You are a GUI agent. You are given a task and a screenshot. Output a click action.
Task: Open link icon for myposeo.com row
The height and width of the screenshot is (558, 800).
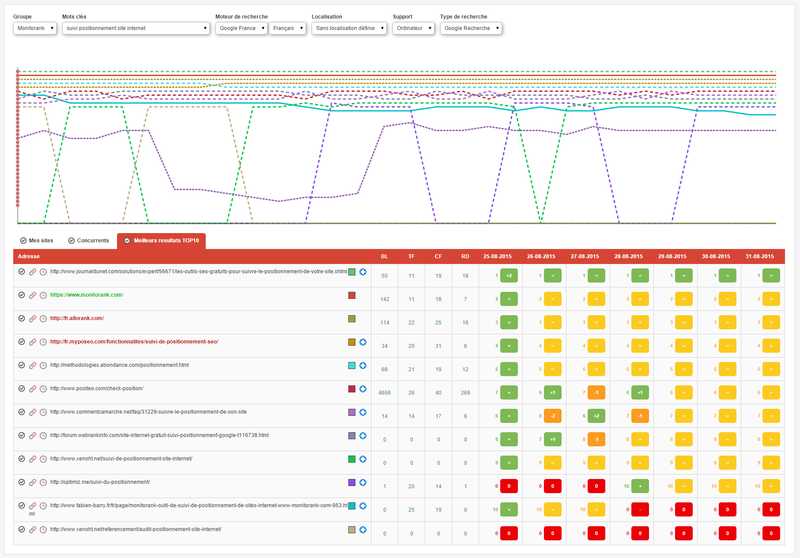coord(32,342)
